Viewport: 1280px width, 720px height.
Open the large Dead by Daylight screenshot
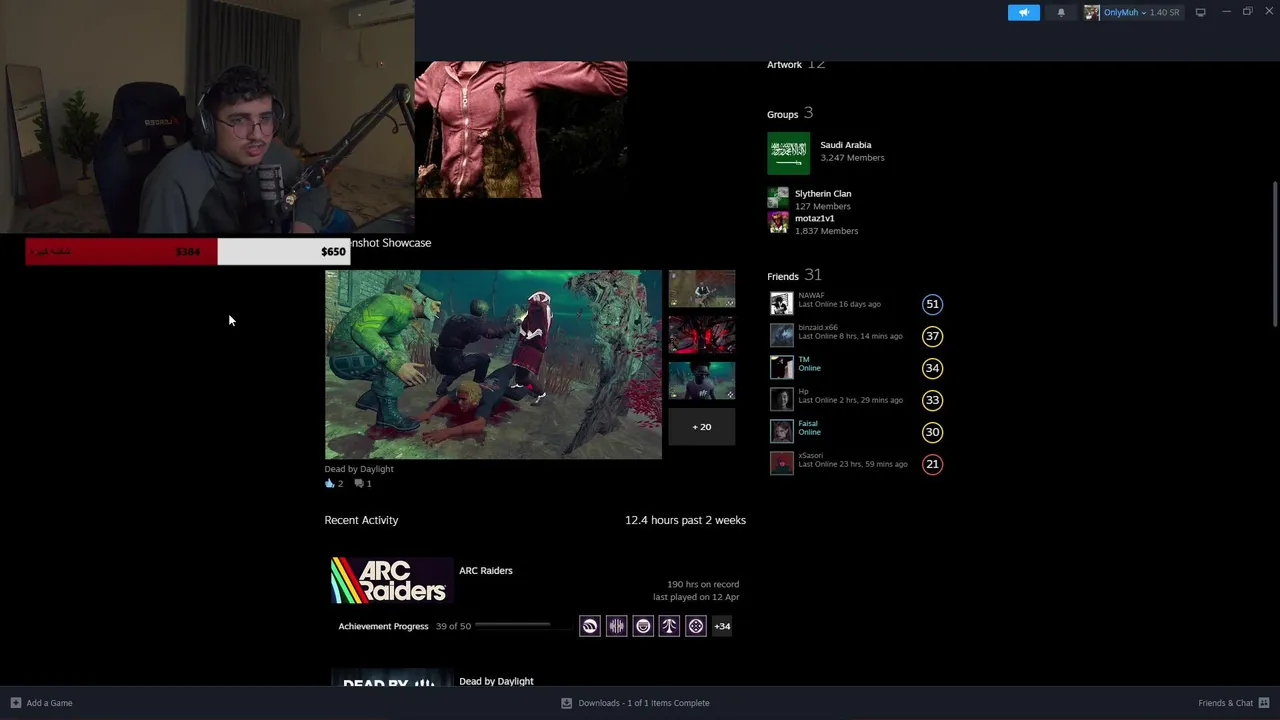493,365
